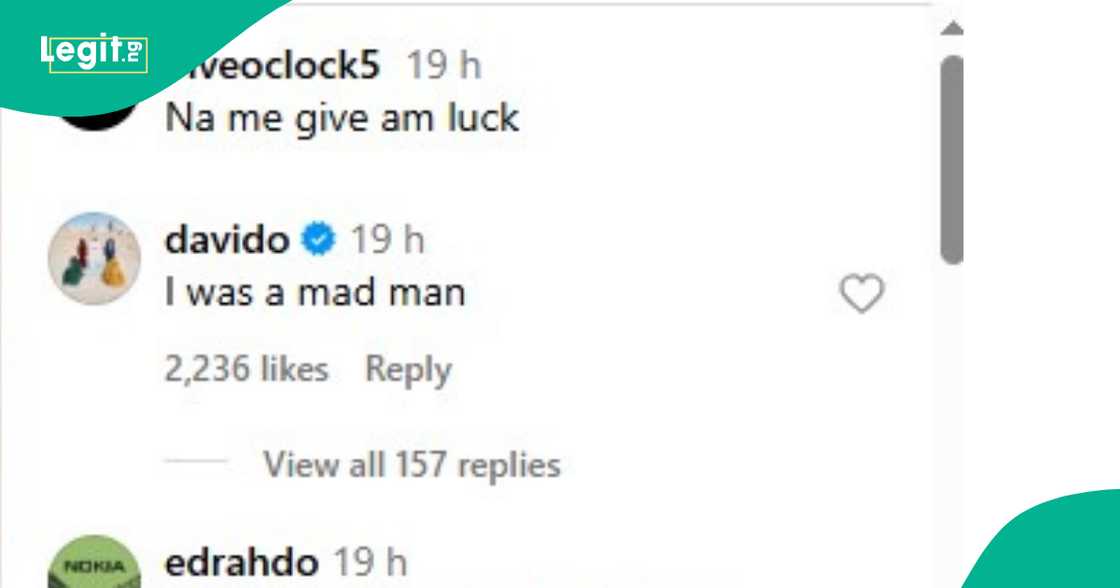This screenshot has height=588, width=1120.
Task: Click the 19 h timestamp on top comment
Action: 444,66
